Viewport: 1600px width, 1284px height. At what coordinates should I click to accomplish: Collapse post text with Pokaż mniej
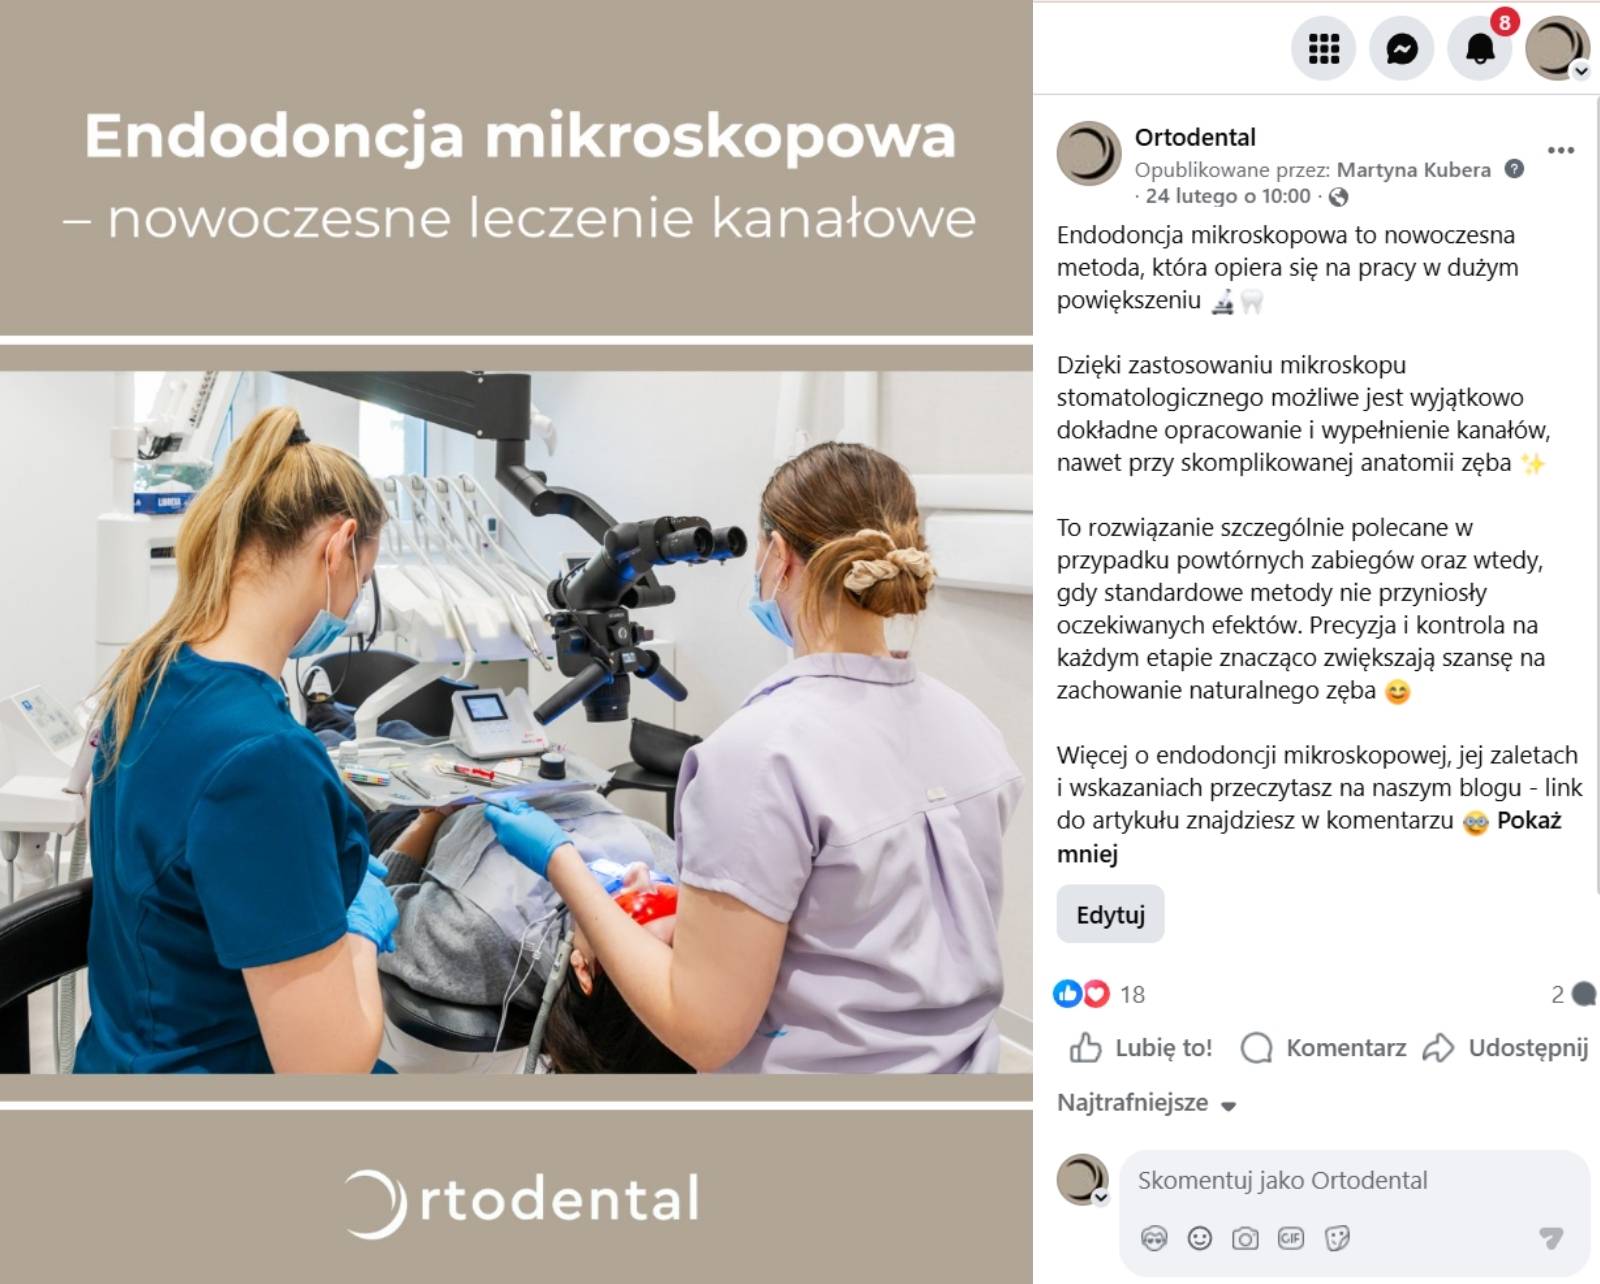[x=1312, y=837]
